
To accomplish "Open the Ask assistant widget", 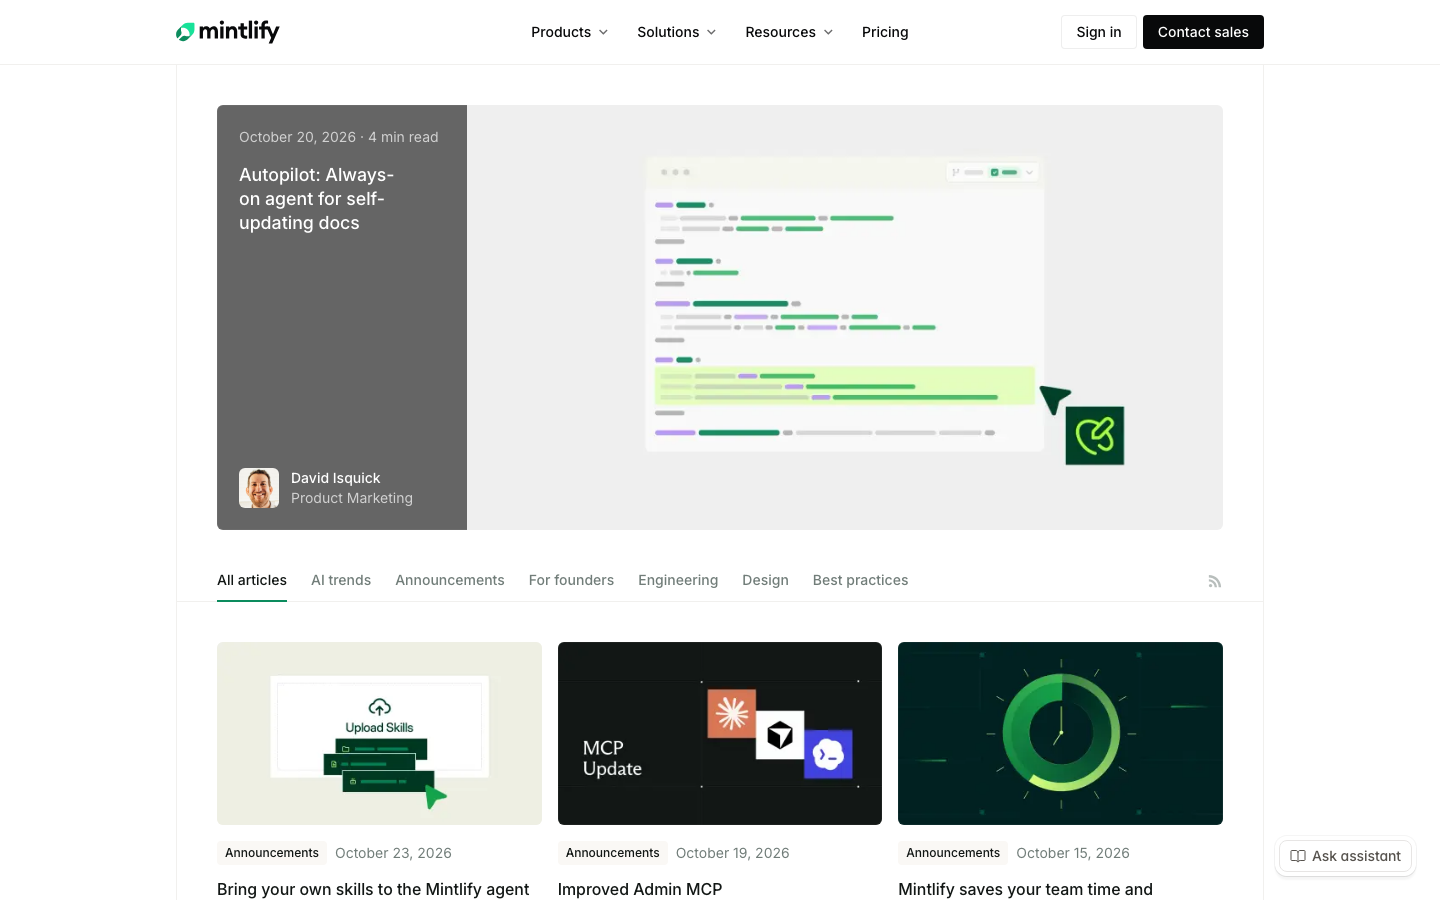I will (1346, 856).
